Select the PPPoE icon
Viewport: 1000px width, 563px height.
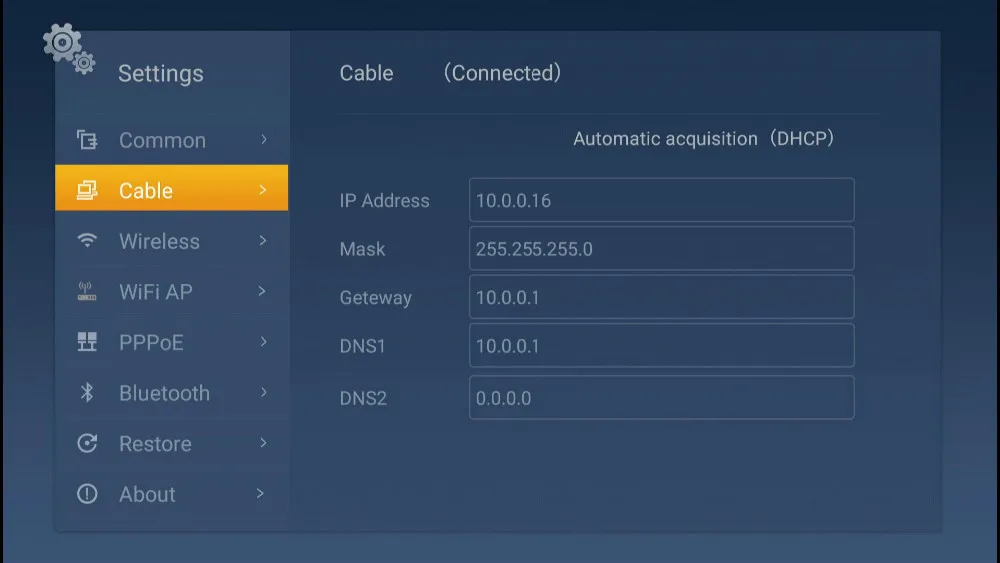(x=87, y=342)
